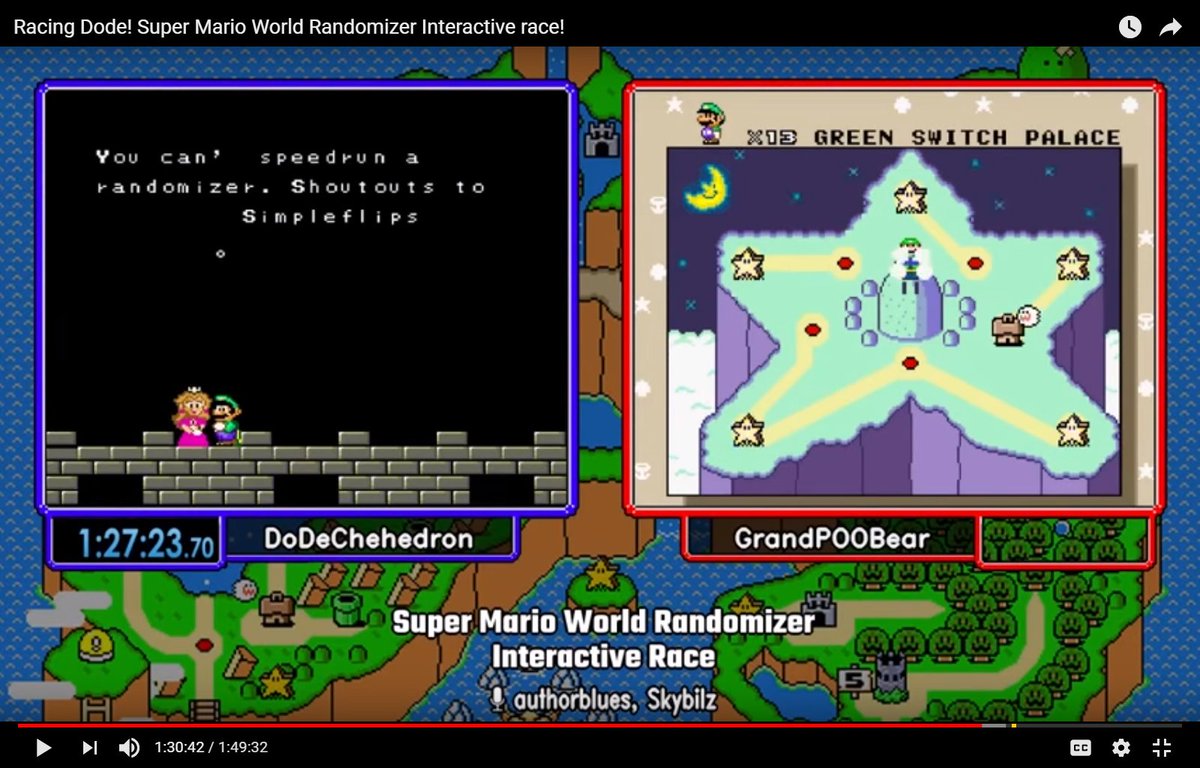This screenshot has width=1200, height=768.
Task: Click the DoDeChehedron player name
Action: click(x=367, y=539)
